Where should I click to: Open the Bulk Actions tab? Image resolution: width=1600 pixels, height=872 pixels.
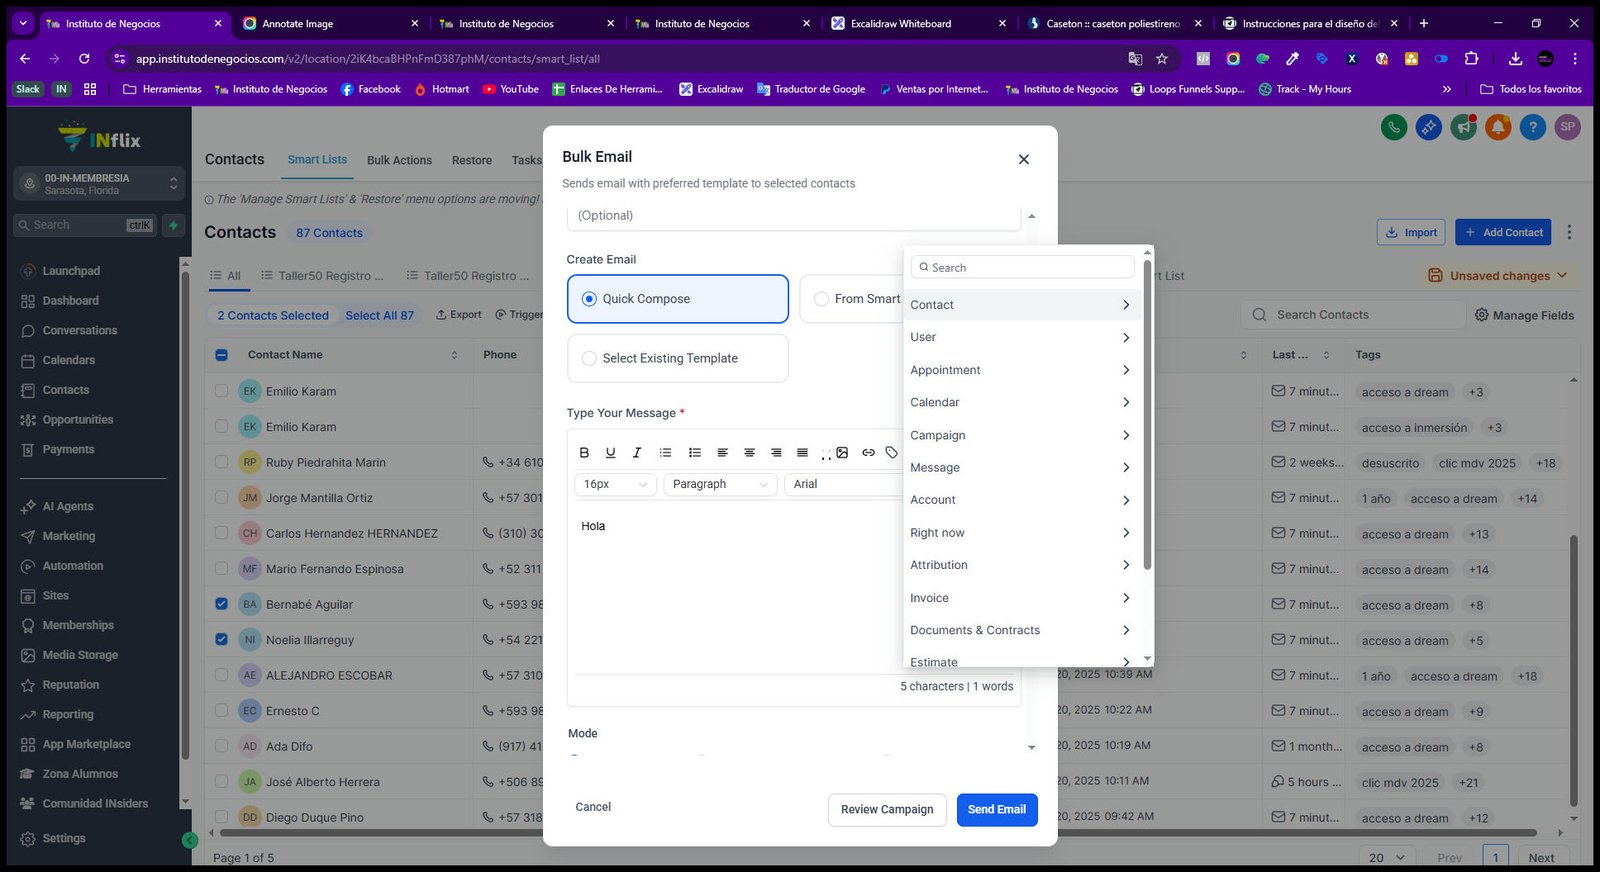point(399,160)
